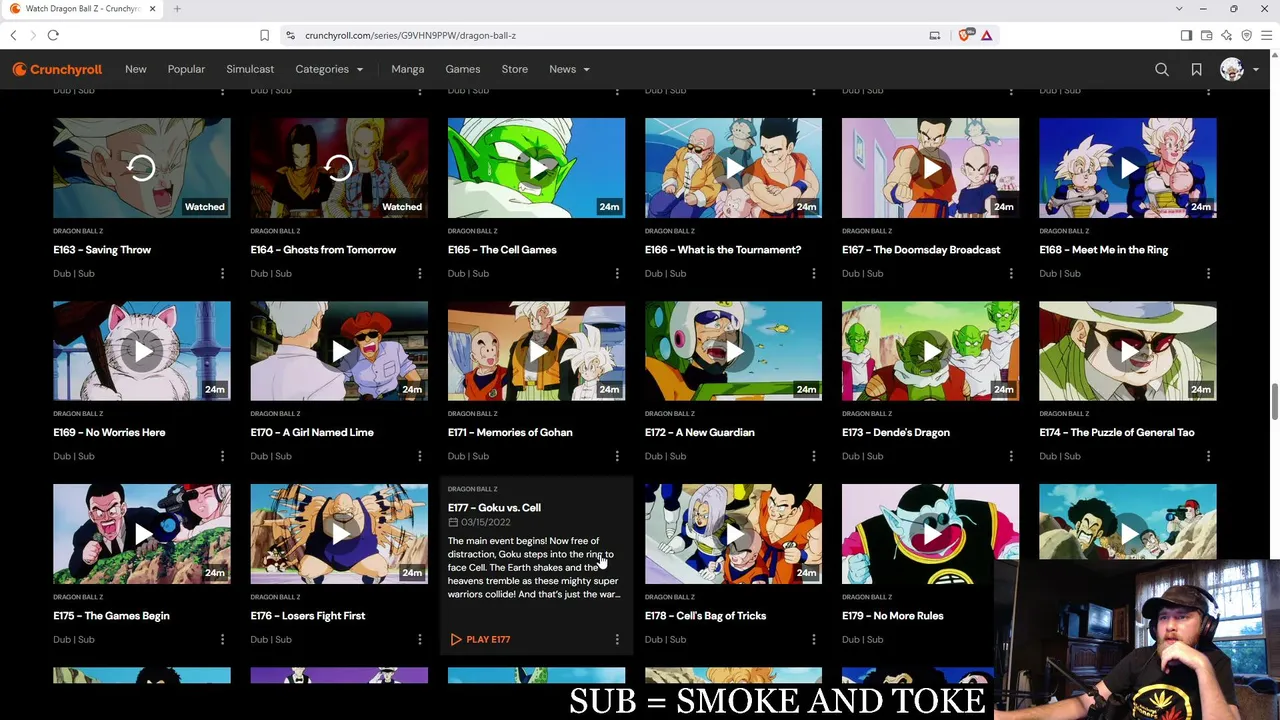View site information icon beside the URL

point(290,35)
